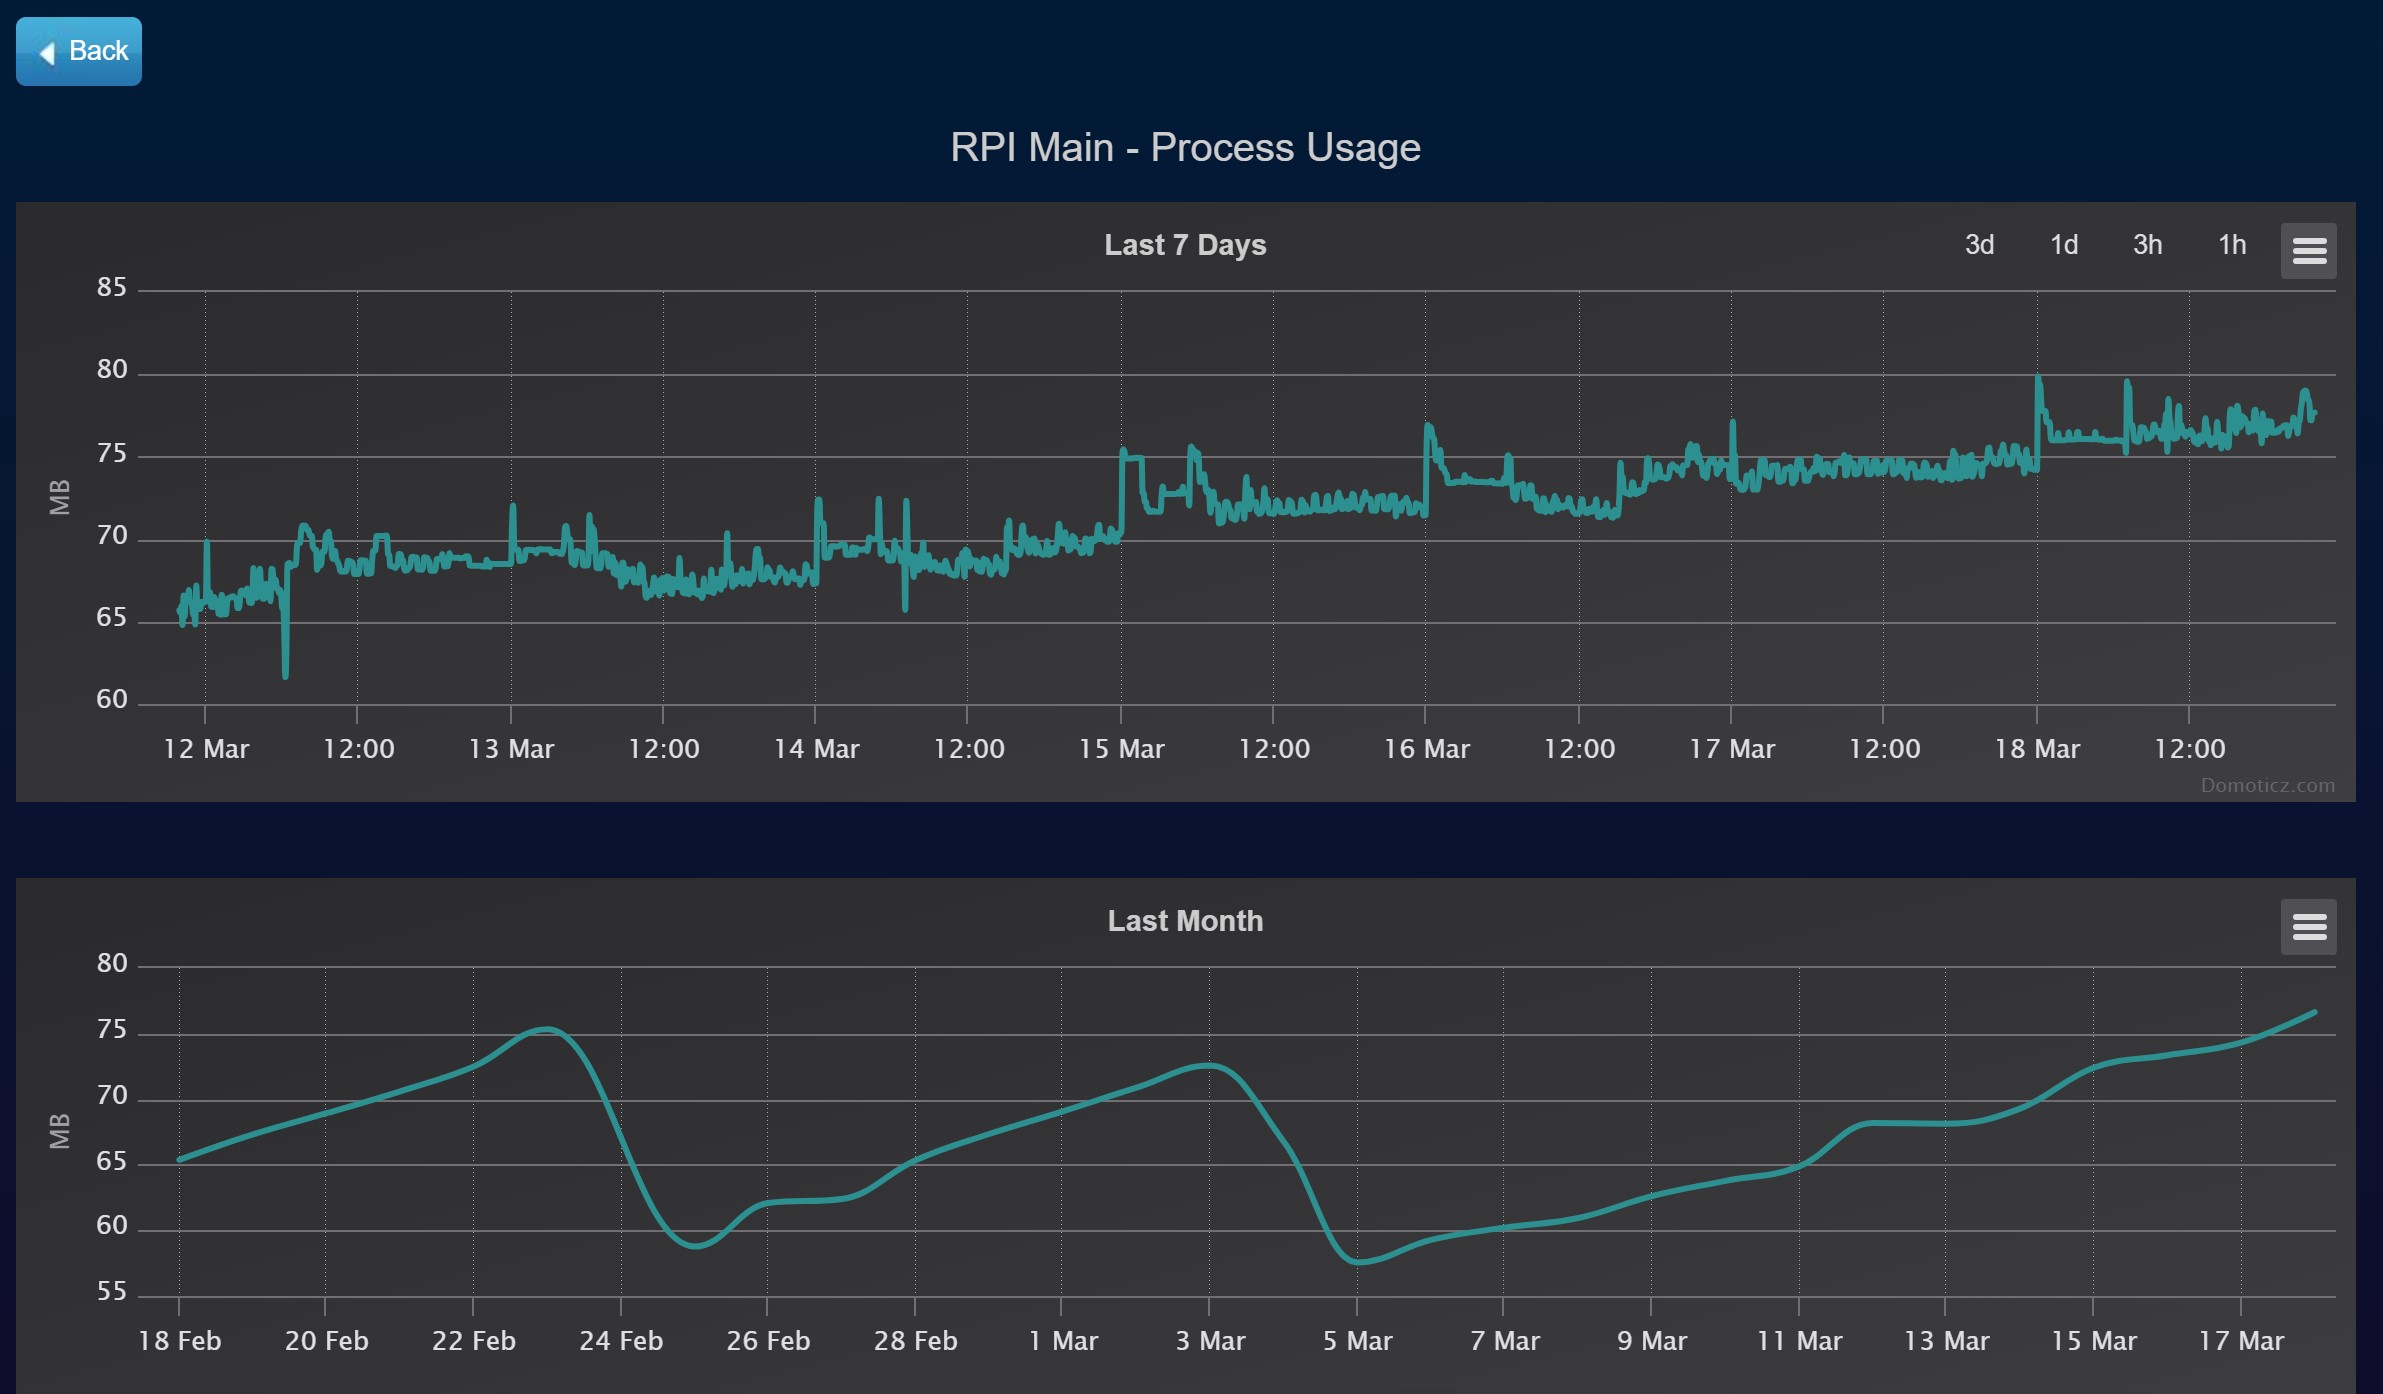Click the RPI Main - Process Usage heading
Viewport: 2383px width, 1394px height.
(1185, 148)
